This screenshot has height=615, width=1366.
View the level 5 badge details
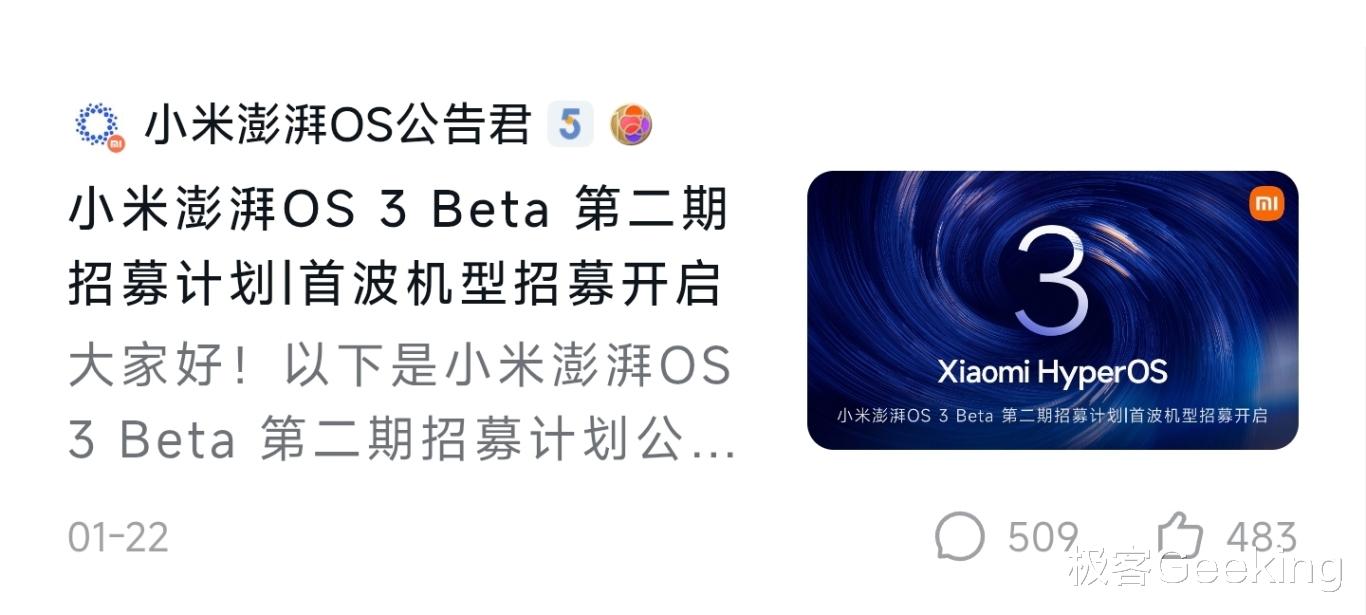point(570,125)
